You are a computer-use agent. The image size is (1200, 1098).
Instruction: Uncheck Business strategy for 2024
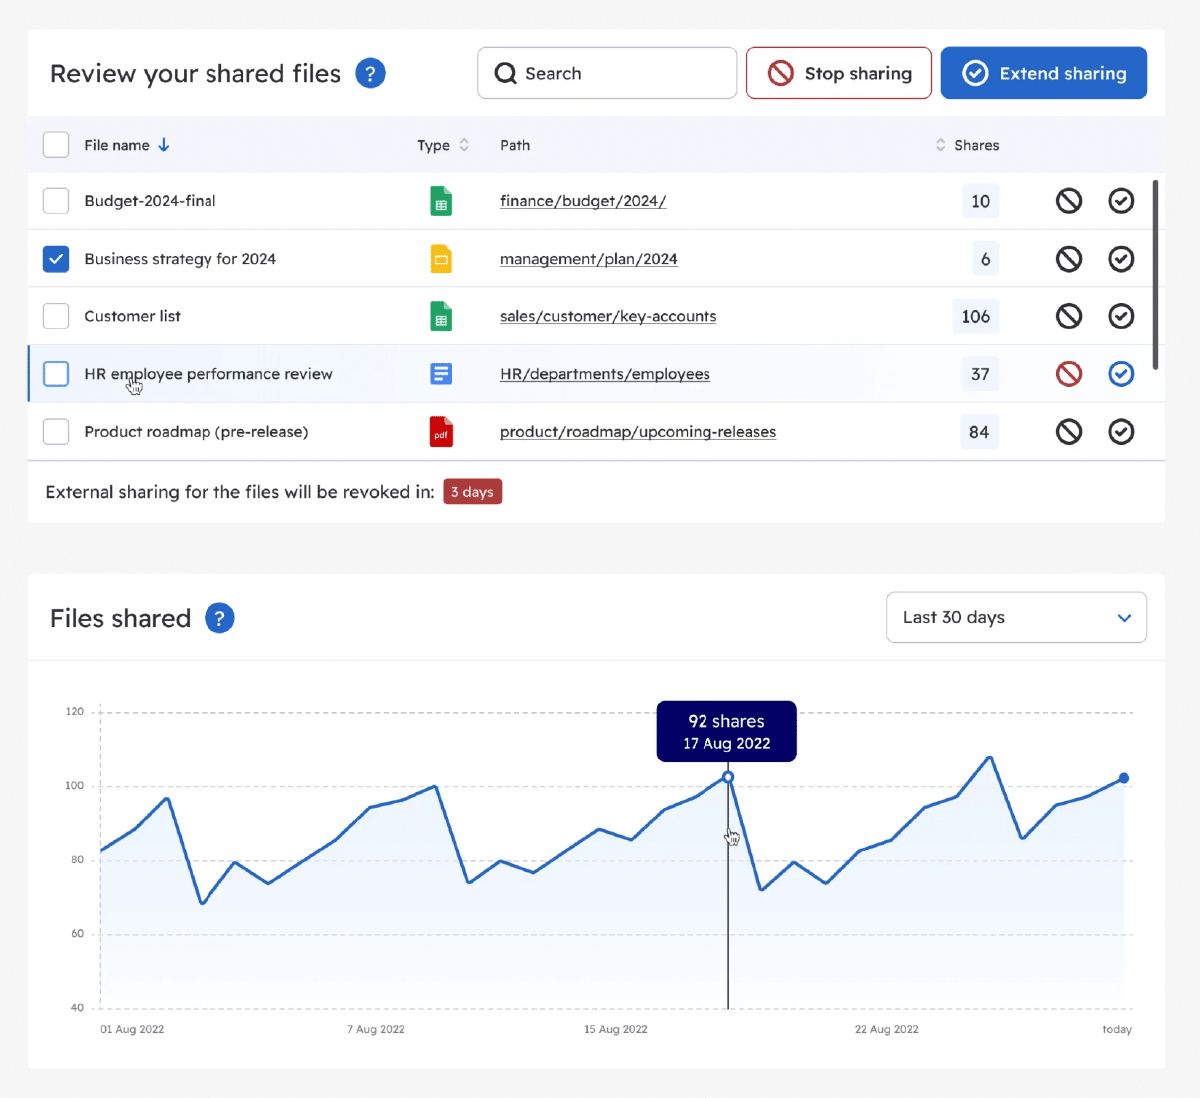point(56,259)
